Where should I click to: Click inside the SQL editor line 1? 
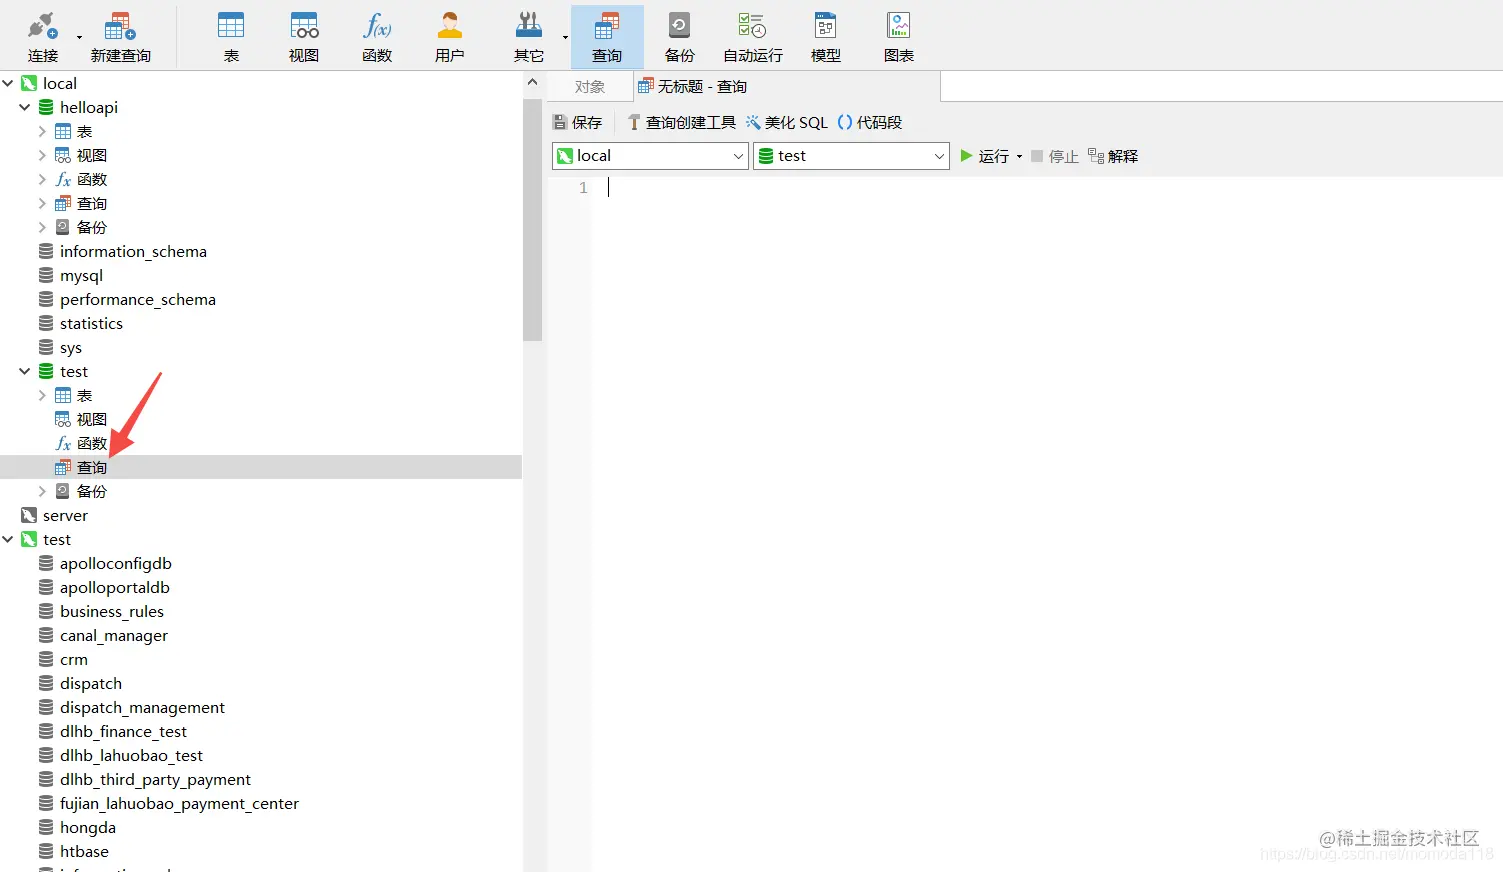(1047, 187)
